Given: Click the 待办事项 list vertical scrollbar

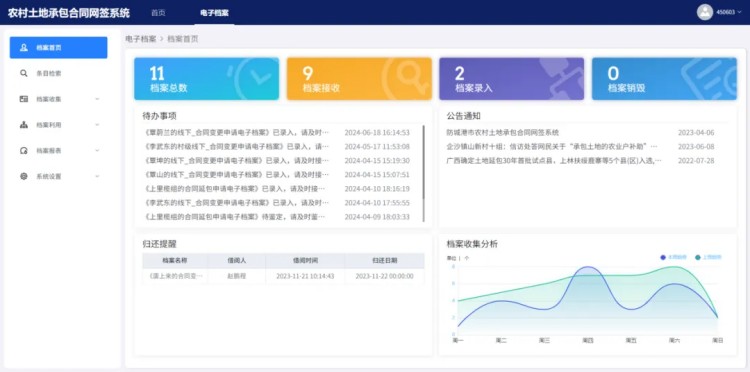Looking at the screenshot, I should (424, 163).
